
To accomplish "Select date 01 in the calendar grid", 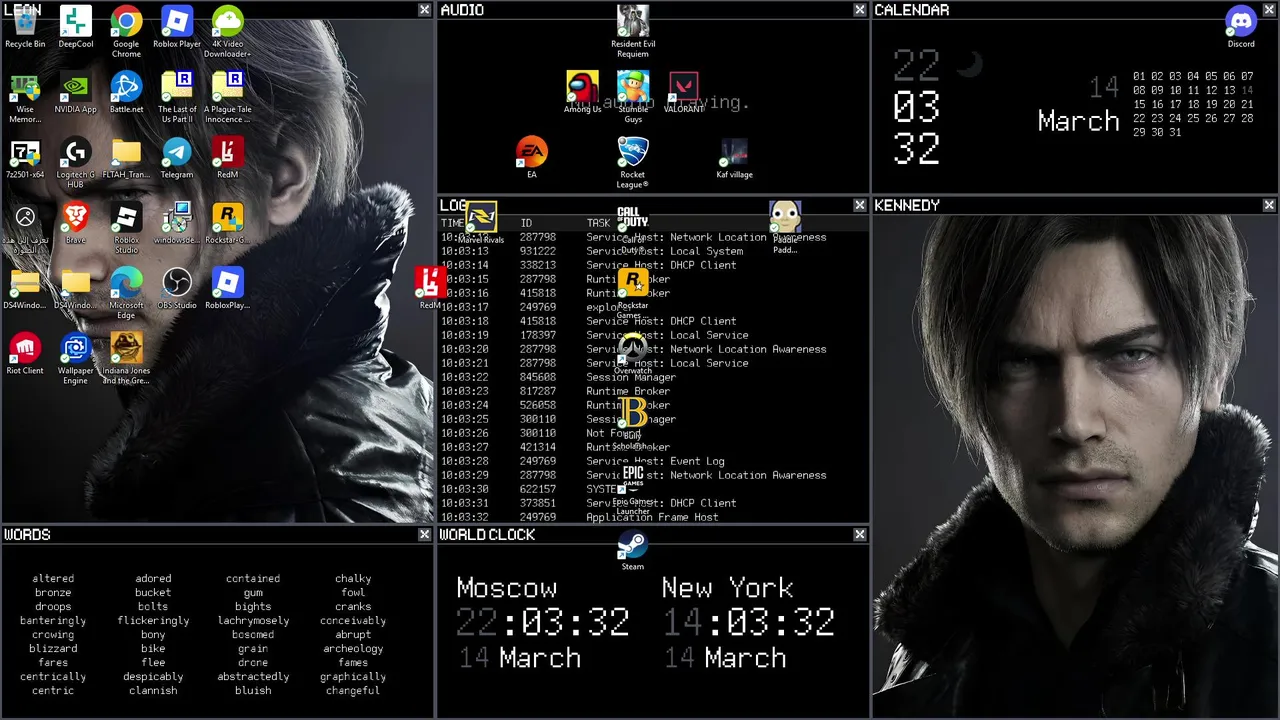I will click(x=1139, y=77).
